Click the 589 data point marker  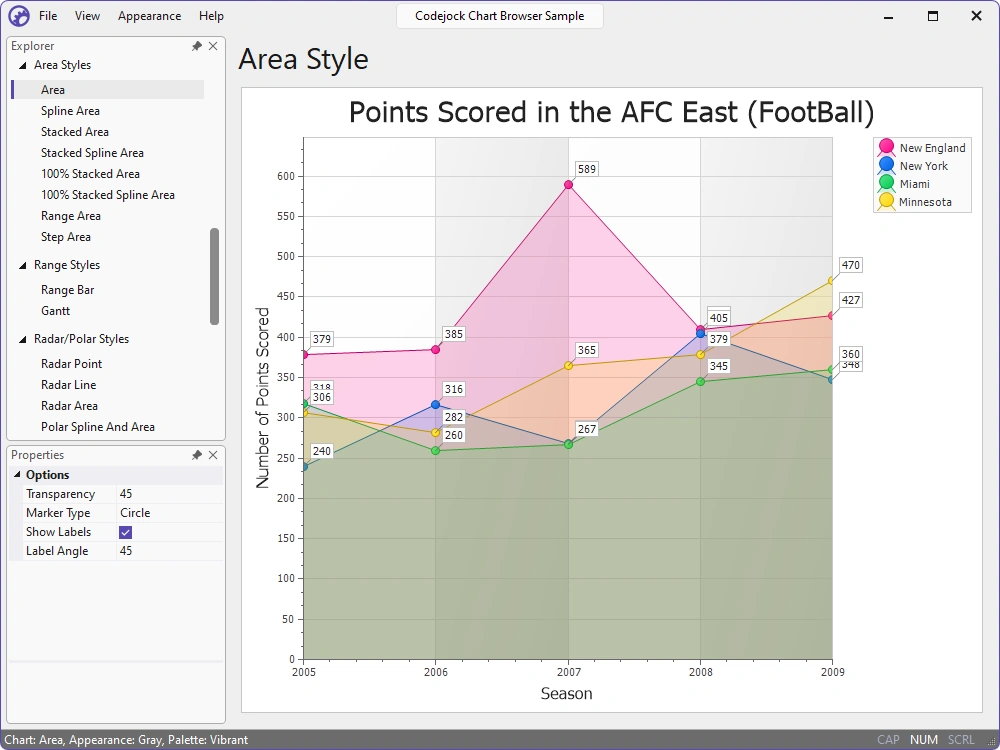point(568,185)
